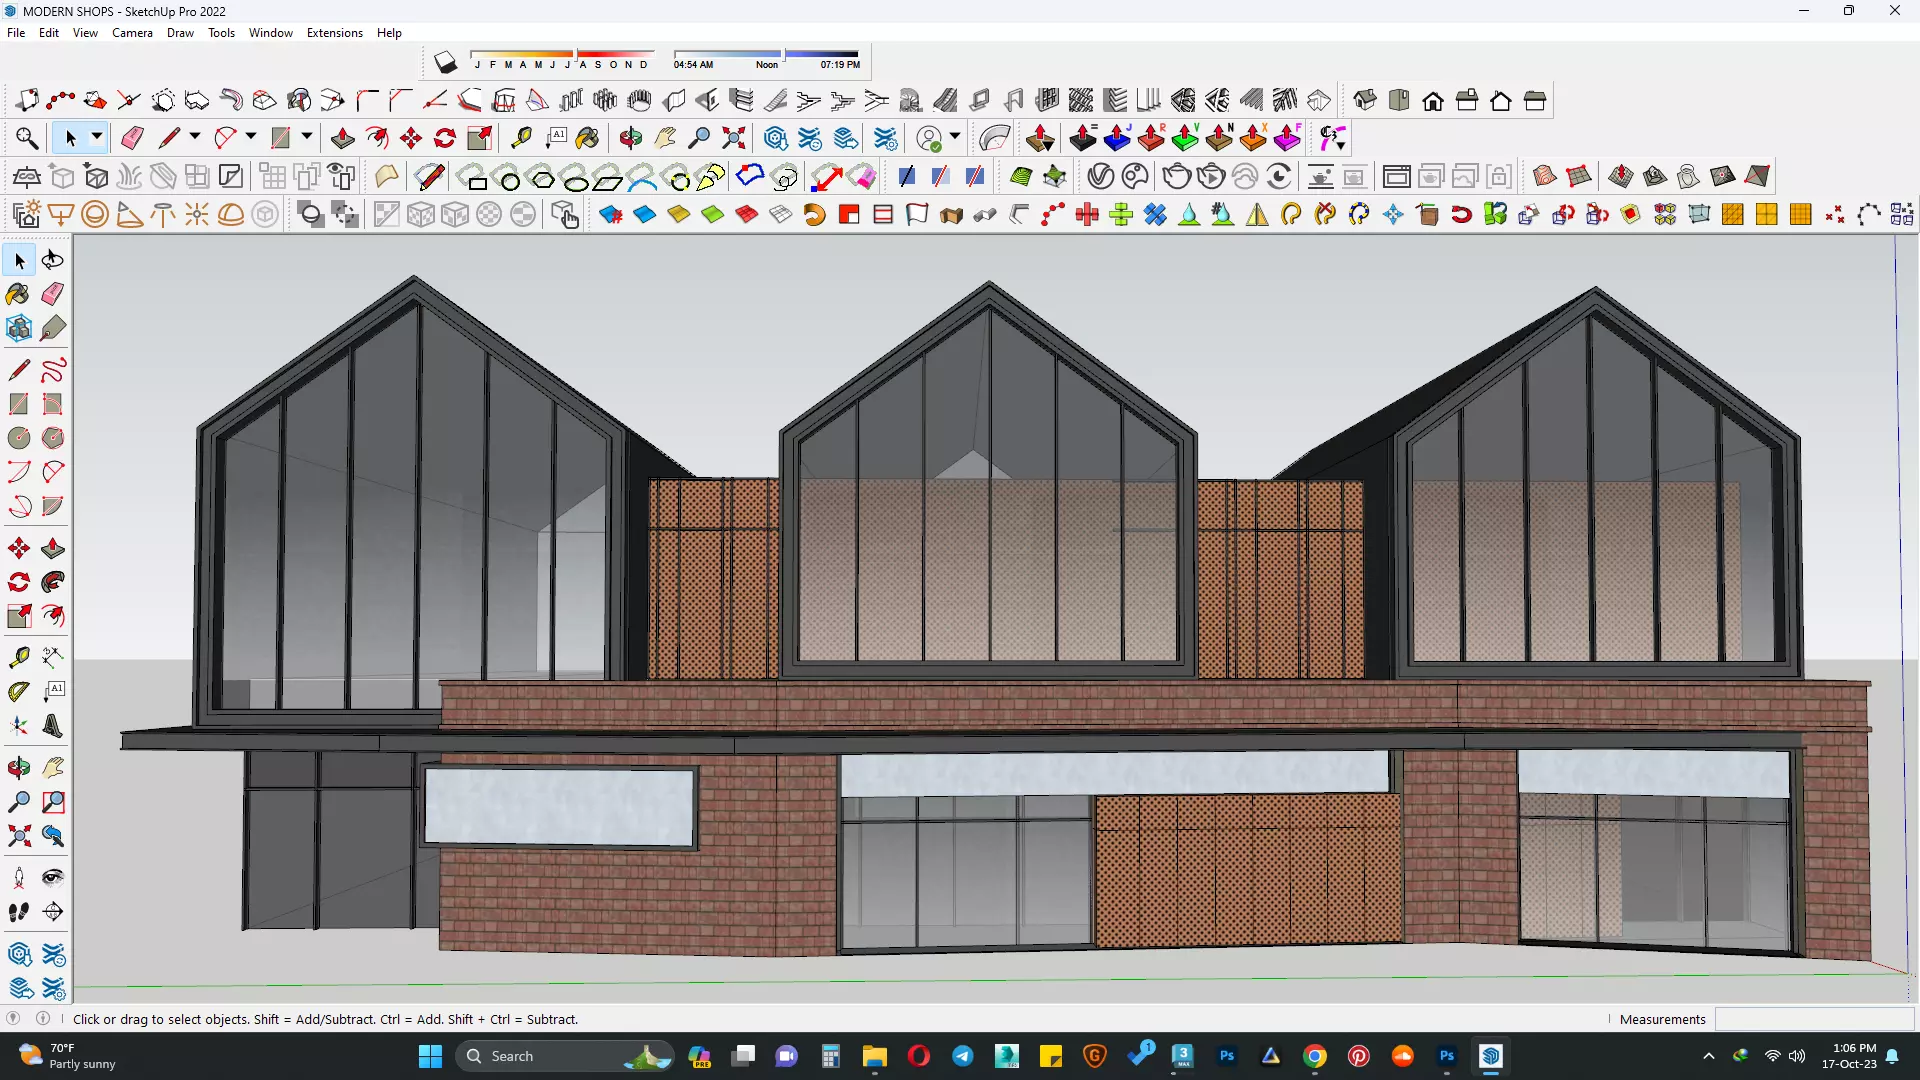Viewport: 1920px width, 1080px height.
Task: Open the Window menu
Action: 270,33
